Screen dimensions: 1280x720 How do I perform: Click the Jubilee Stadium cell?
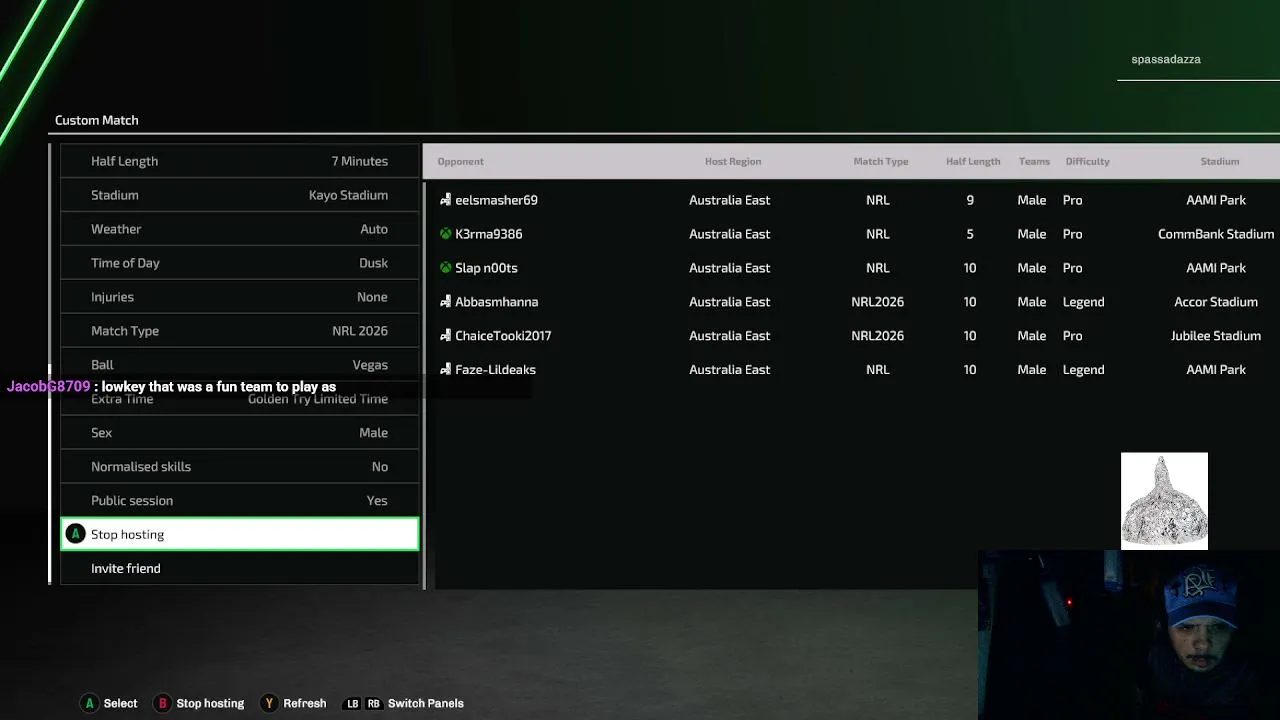(1216, 336)
